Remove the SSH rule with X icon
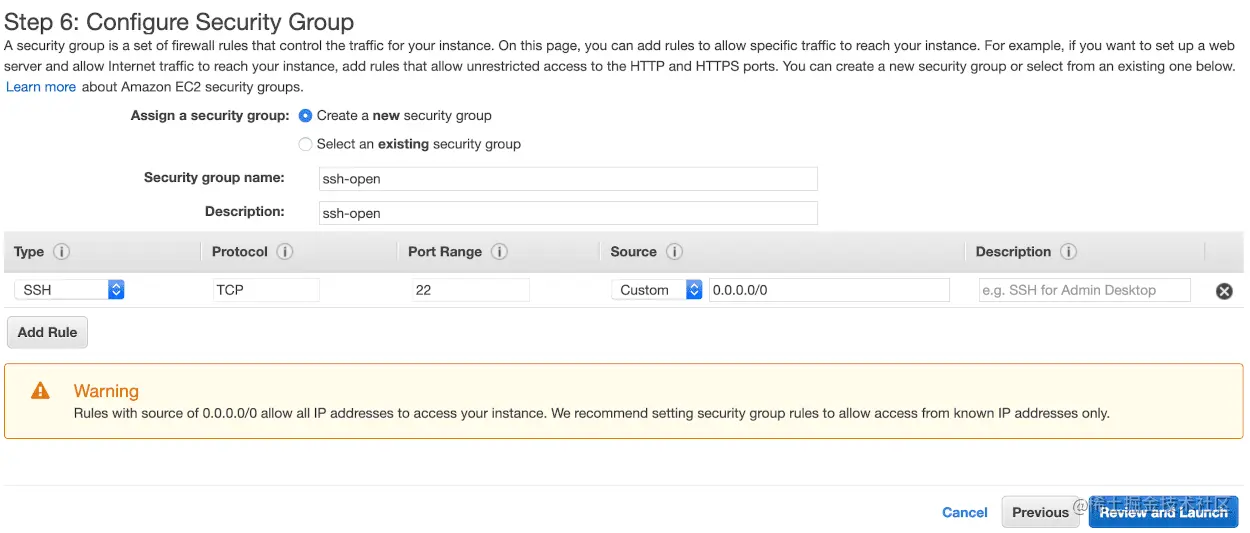This screenshot has width=1250, height=533. [1223, 291]
